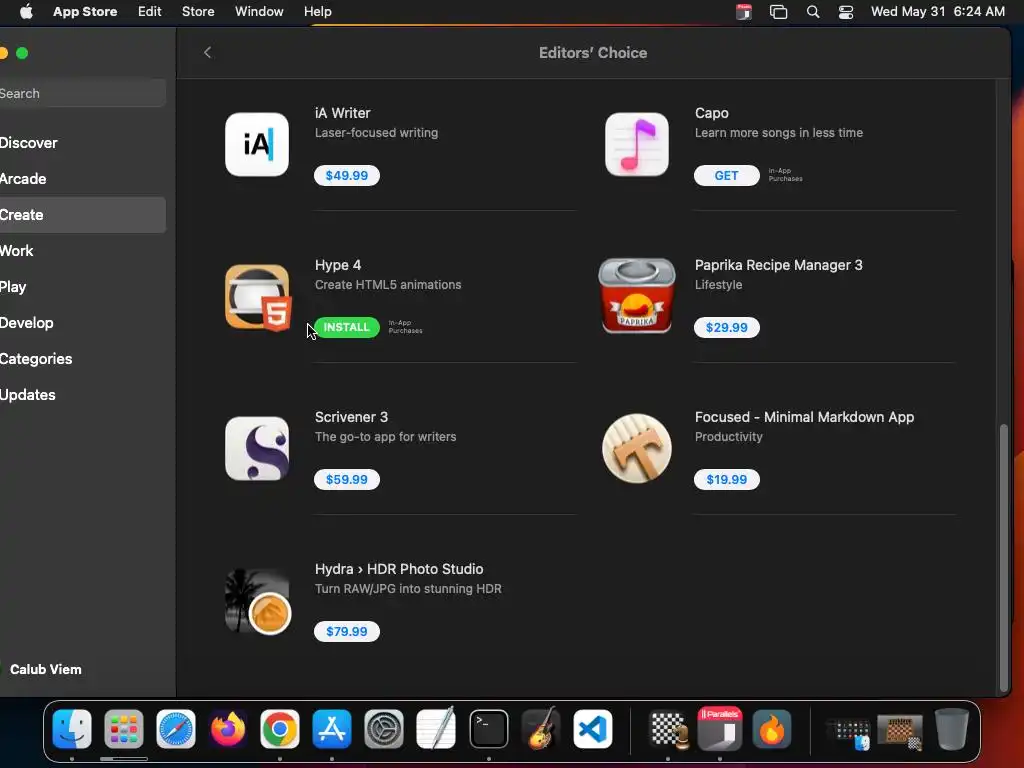
Task: Open the Paprika Recipe Manager icon
Action: tap(637, 296)
